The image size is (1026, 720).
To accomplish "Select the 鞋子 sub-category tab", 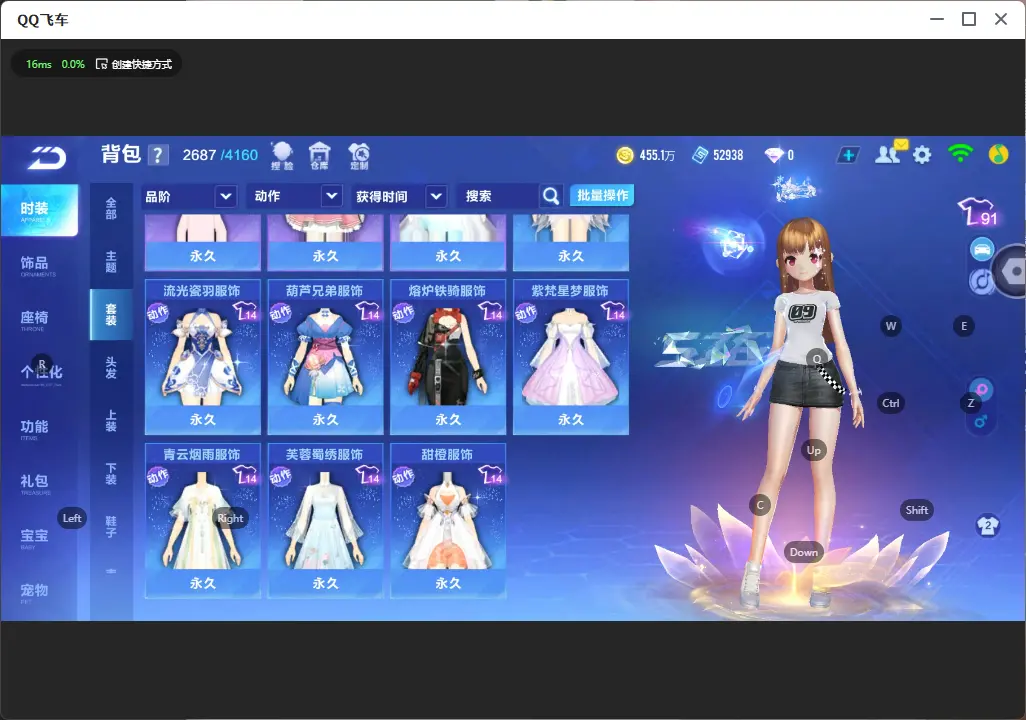I will 111,526.
